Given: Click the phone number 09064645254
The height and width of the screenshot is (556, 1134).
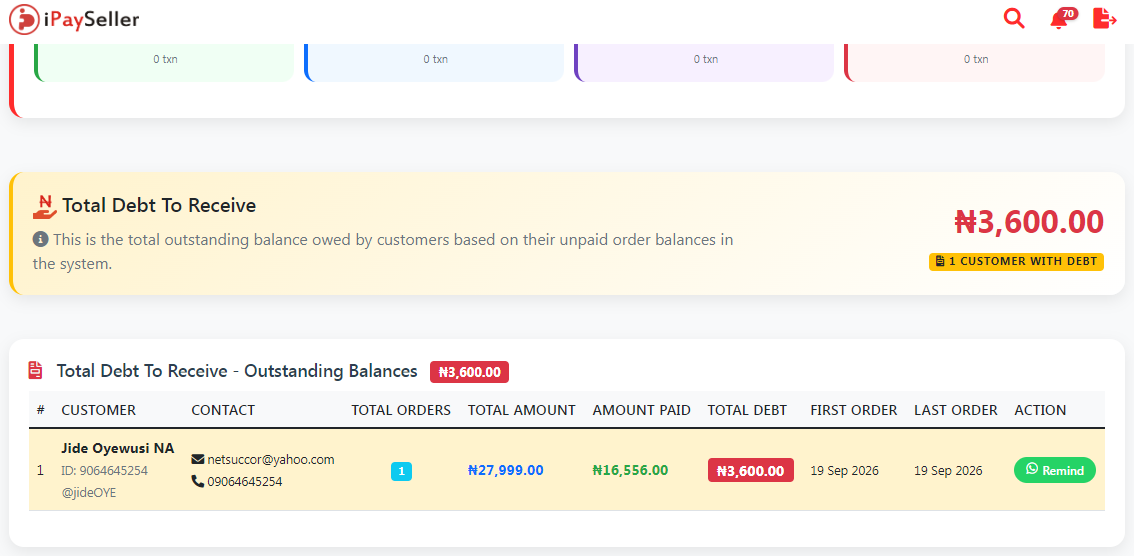Looking at the screenshot, I should 244,481.
